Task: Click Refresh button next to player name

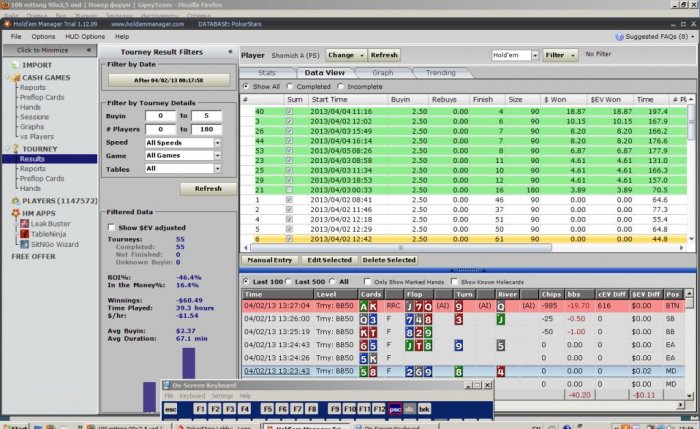Action: (x=384, y=55)
